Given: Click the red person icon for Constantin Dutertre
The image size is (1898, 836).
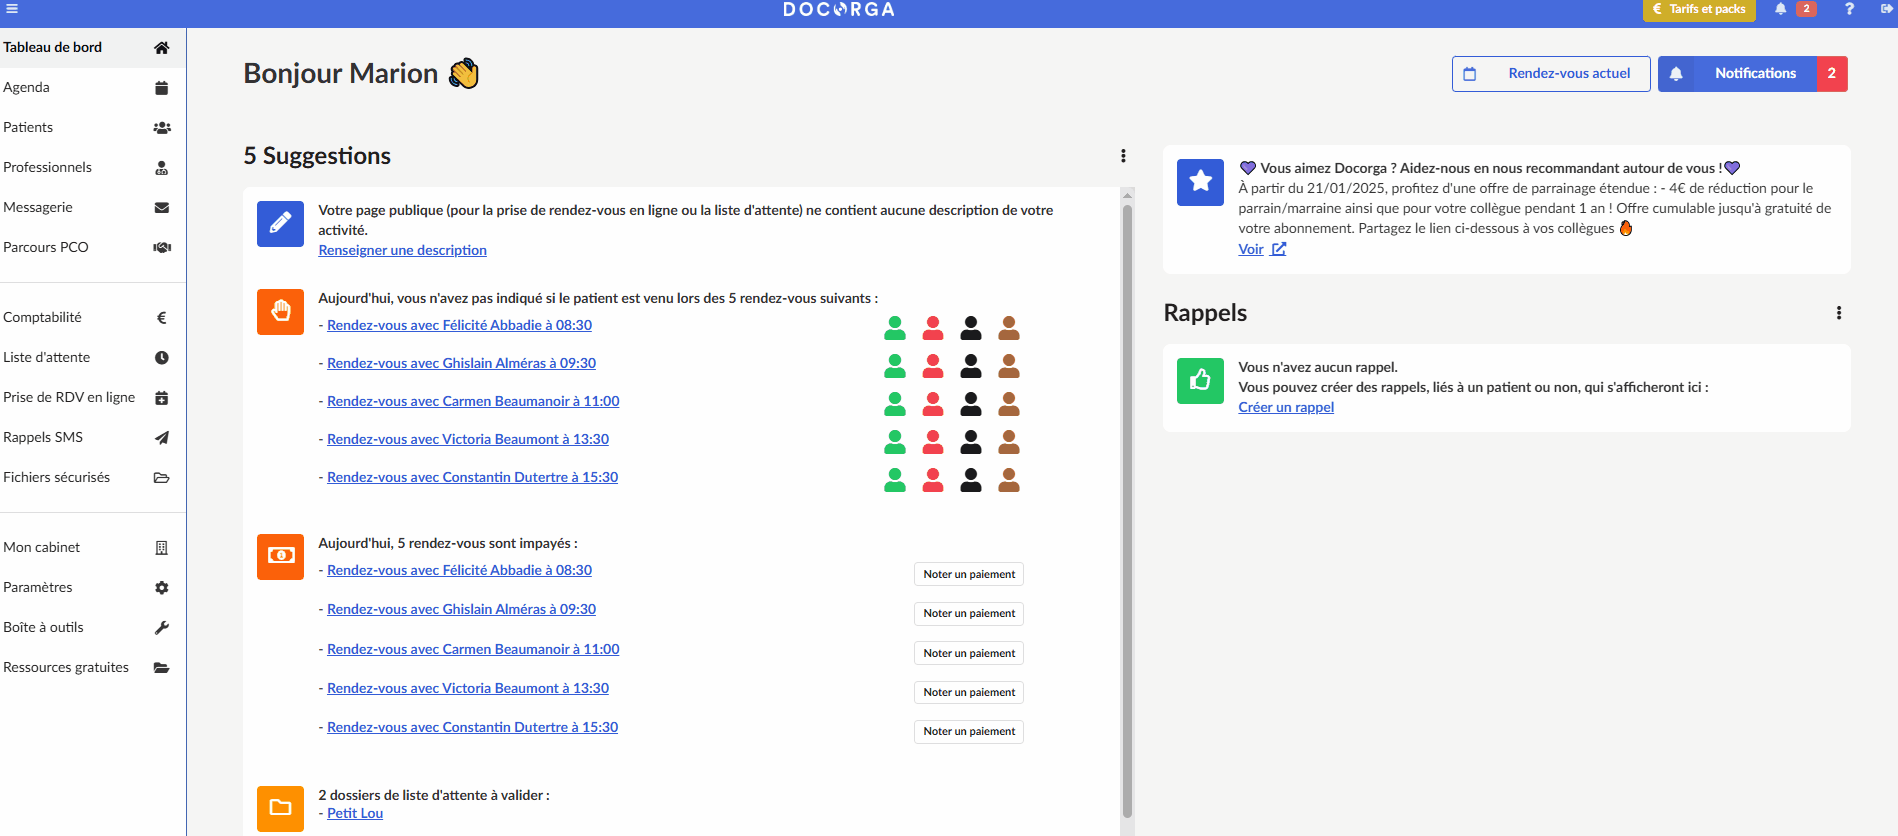Looking at the screenshot, I should [x=933, y=480].
